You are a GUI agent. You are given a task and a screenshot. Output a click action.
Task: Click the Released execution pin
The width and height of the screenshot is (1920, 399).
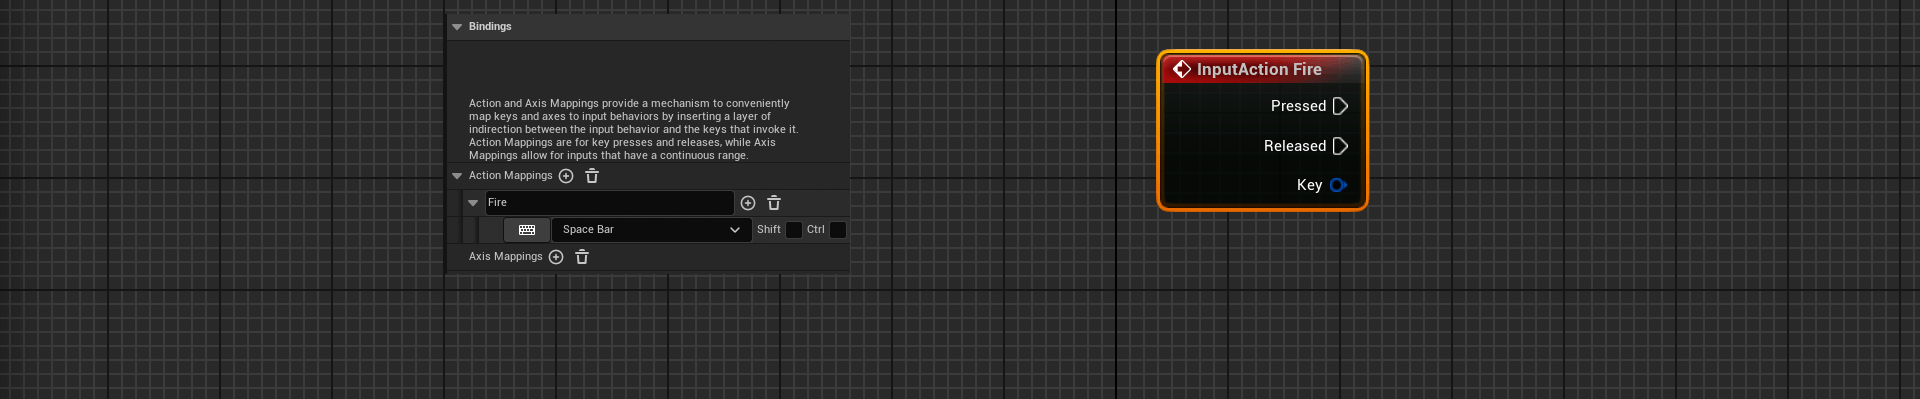click(x=1341, y=146)
